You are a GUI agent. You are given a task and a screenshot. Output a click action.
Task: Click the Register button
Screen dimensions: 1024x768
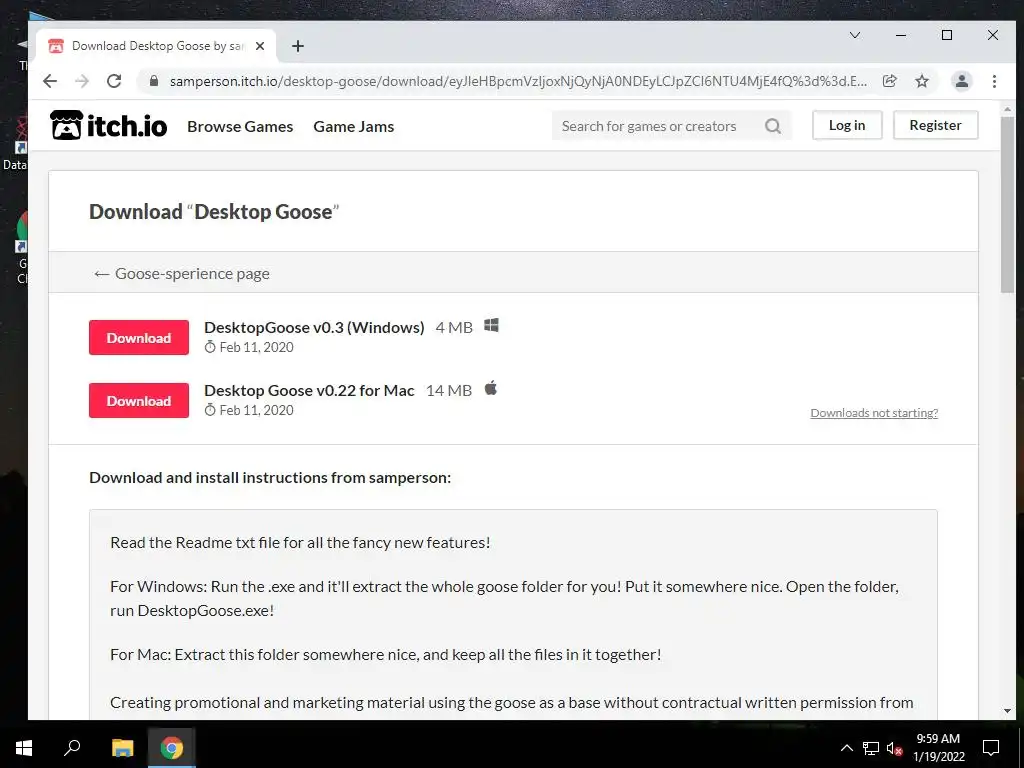click(935, 125)
